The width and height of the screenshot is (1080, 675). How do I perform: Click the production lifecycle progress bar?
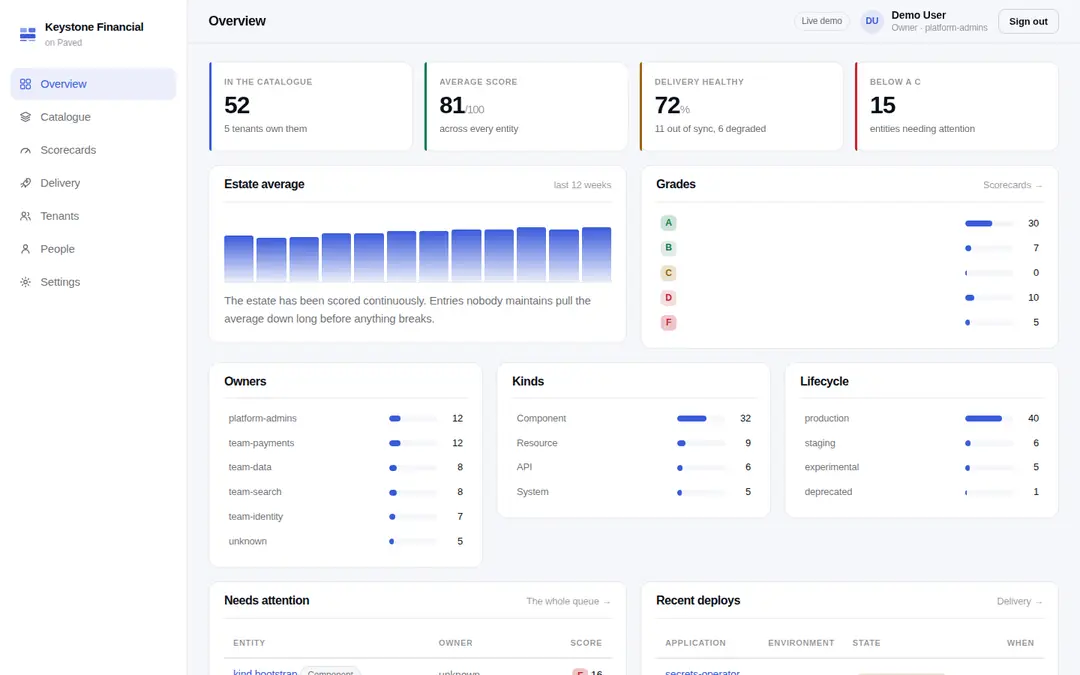[x=988, y=419]
